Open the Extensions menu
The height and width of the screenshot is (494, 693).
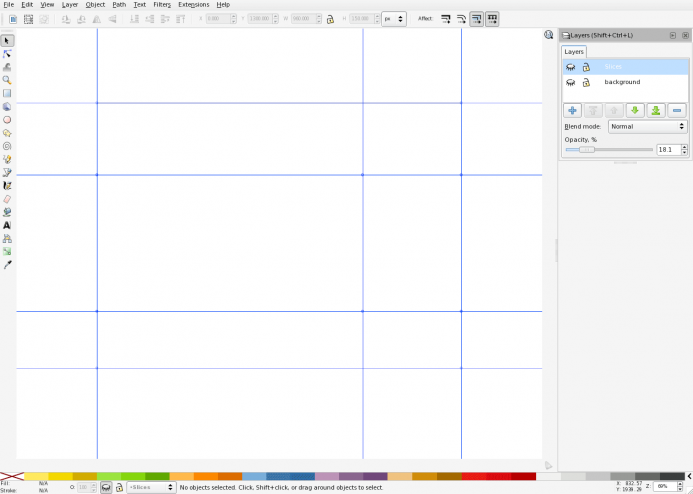(x=194, y=4)
